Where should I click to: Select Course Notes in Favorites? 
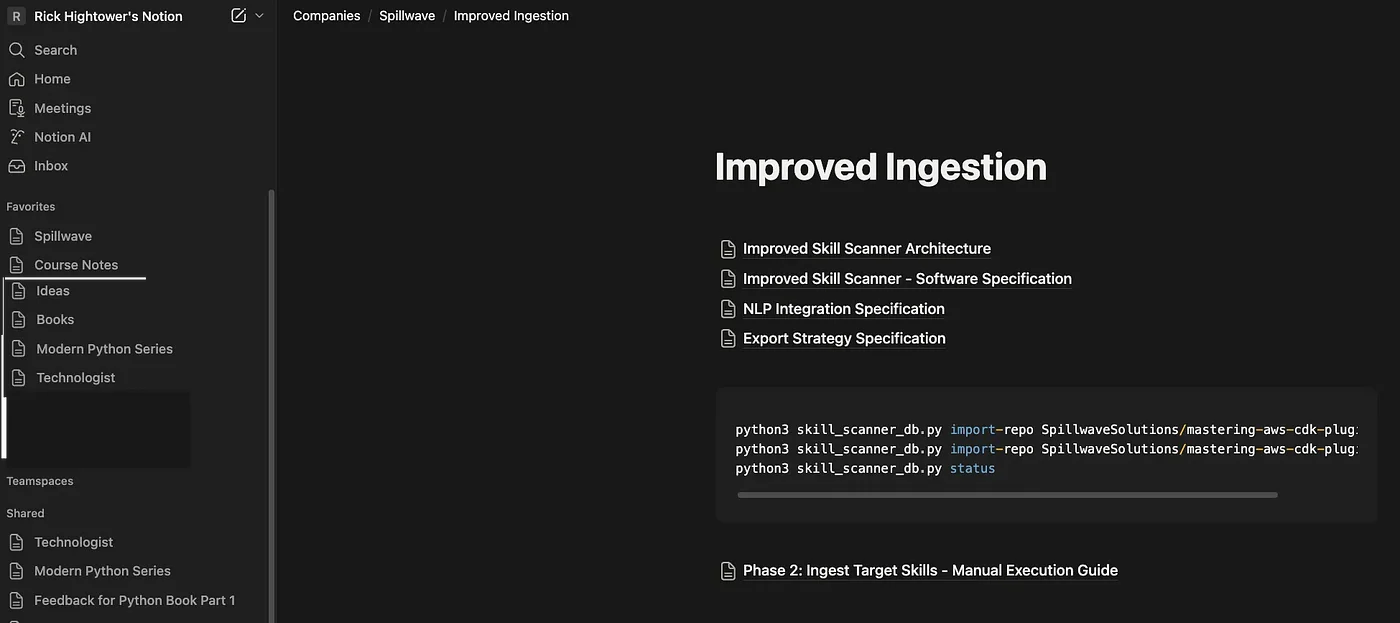click(x=76, y=264)
